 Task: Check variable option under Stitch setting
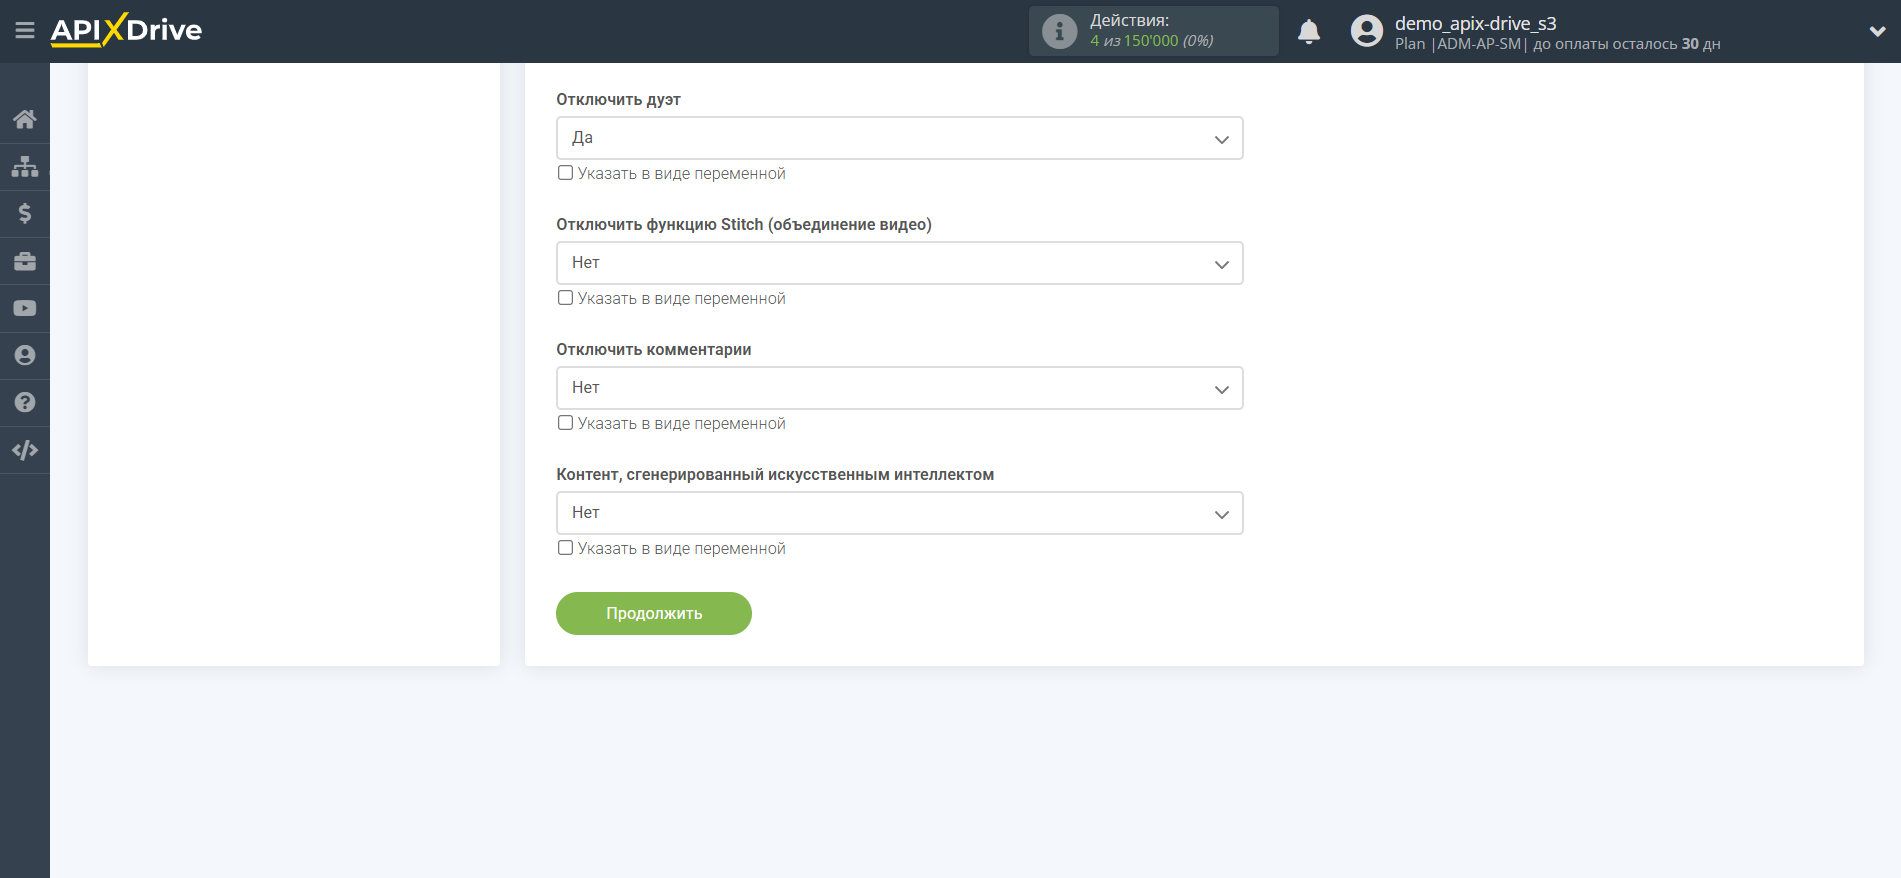point(566,298)
